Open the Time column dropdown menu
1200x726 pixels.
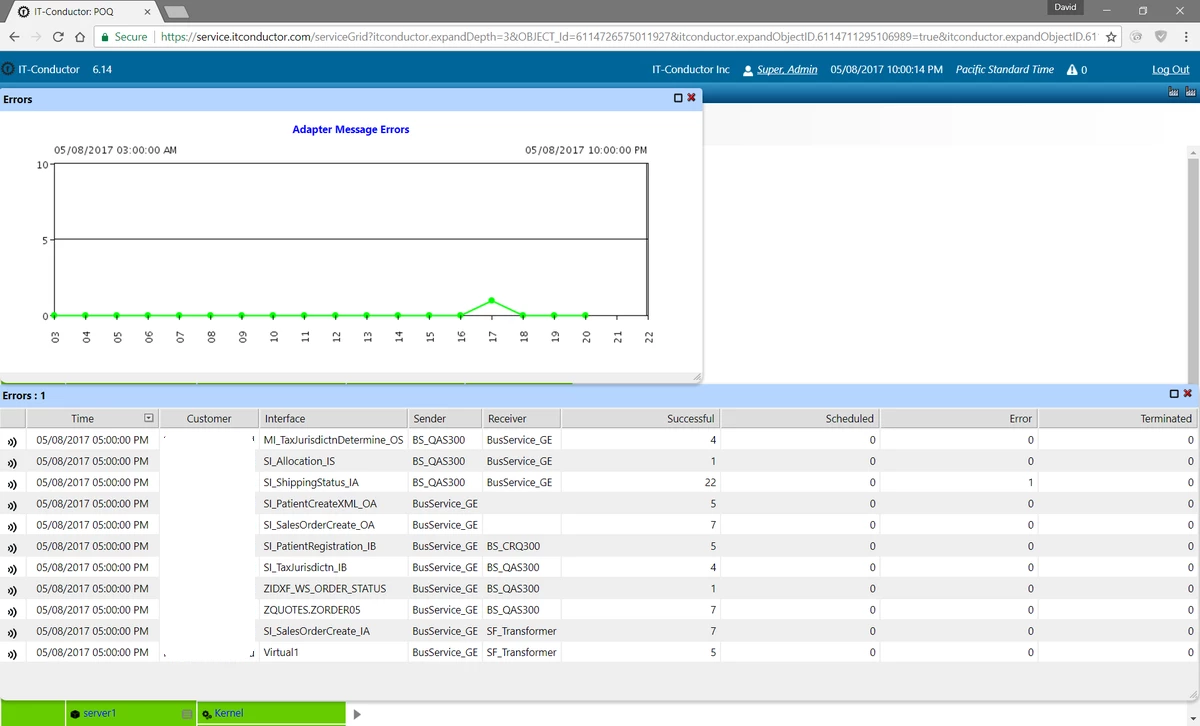[x=149, y=418]
